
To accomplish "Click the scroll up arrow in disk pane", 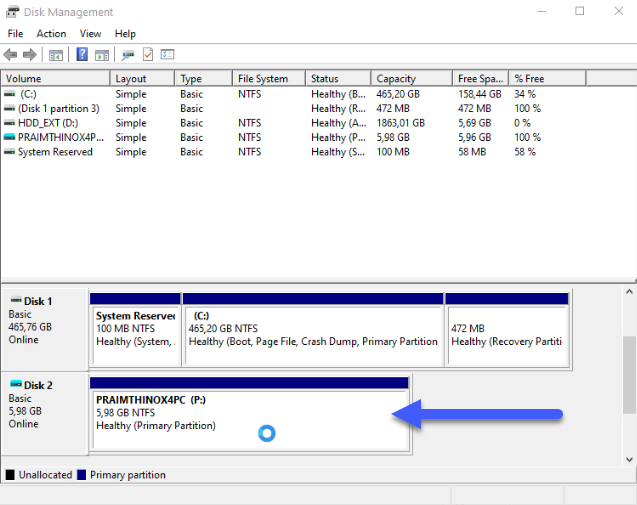I will pyautogui.click(x=629, y=291).
